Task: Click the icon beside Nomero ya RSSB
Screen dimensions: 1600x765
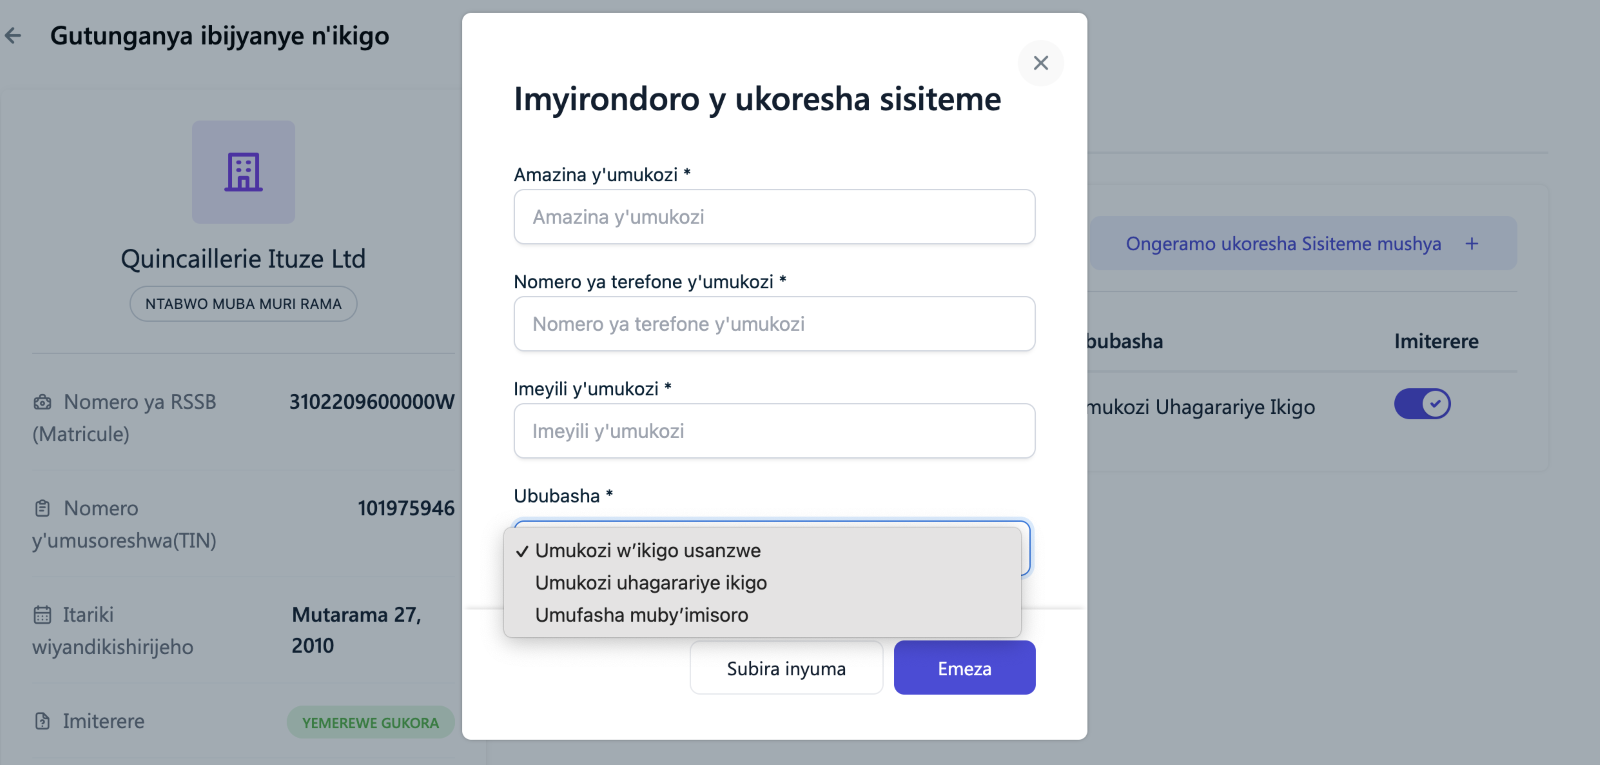Action: (42, 402)
